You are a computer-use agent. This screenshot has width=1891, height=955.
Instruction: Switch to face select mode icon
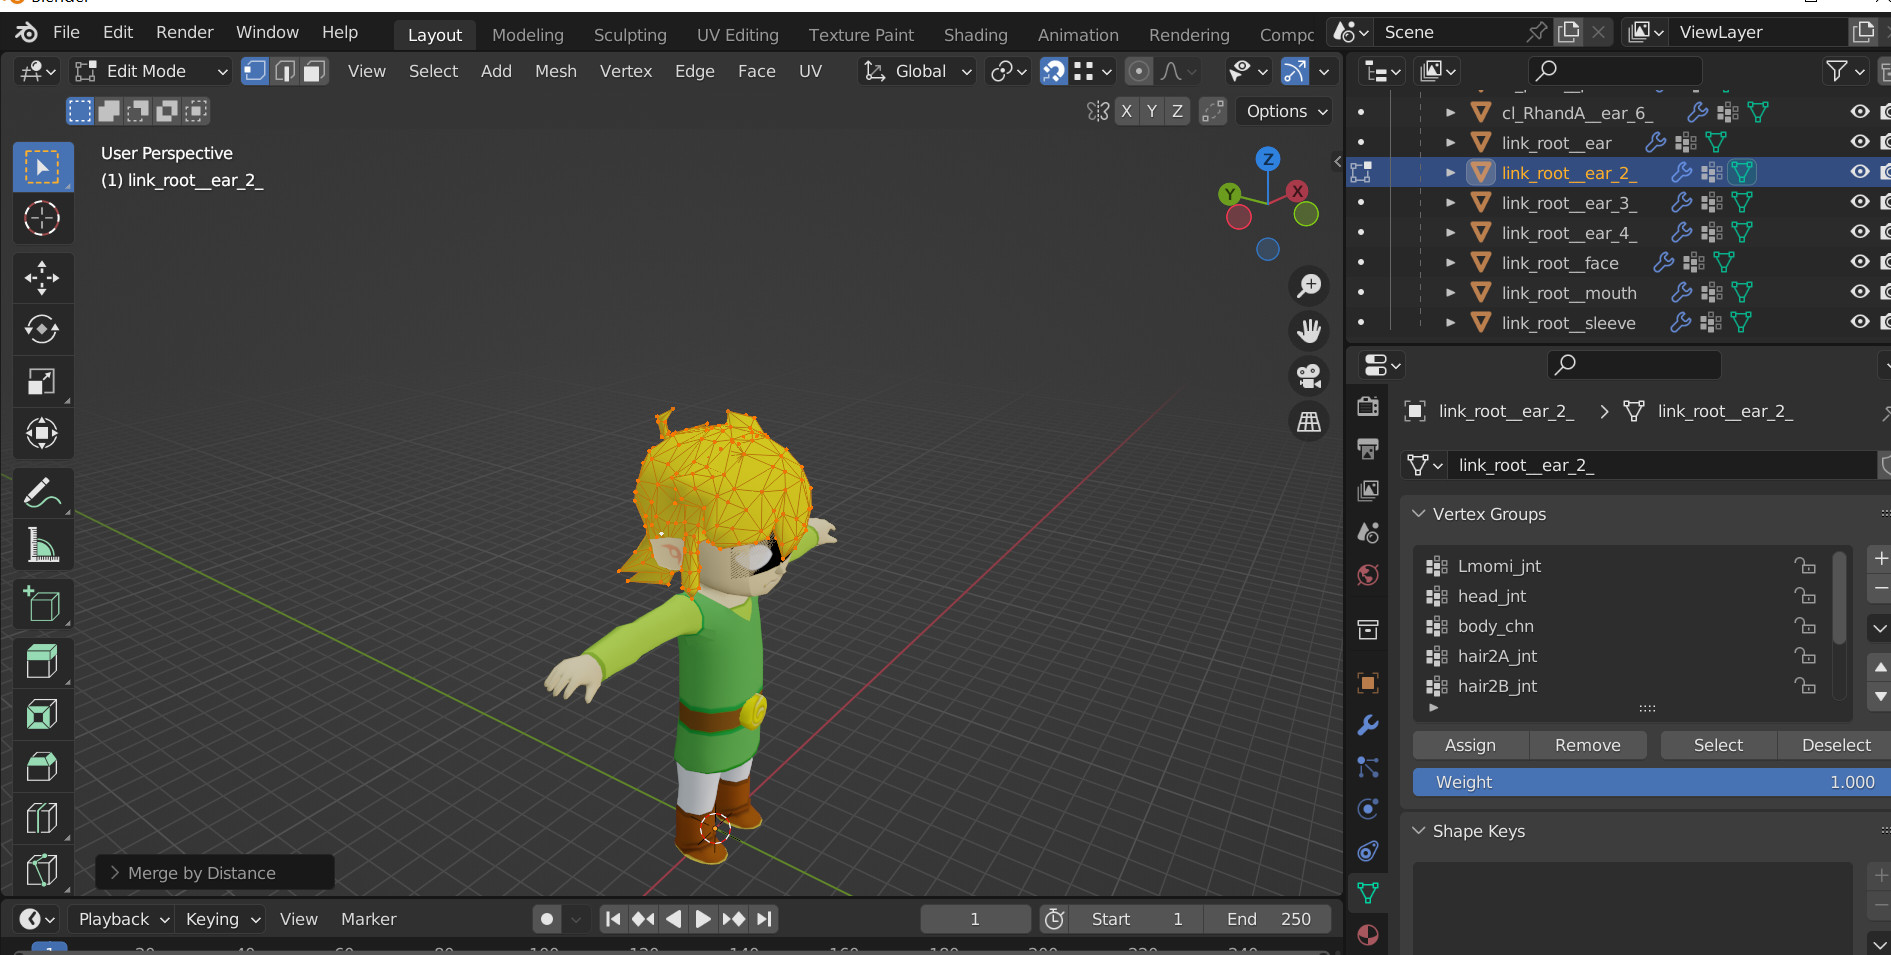[x=313, y=71]
